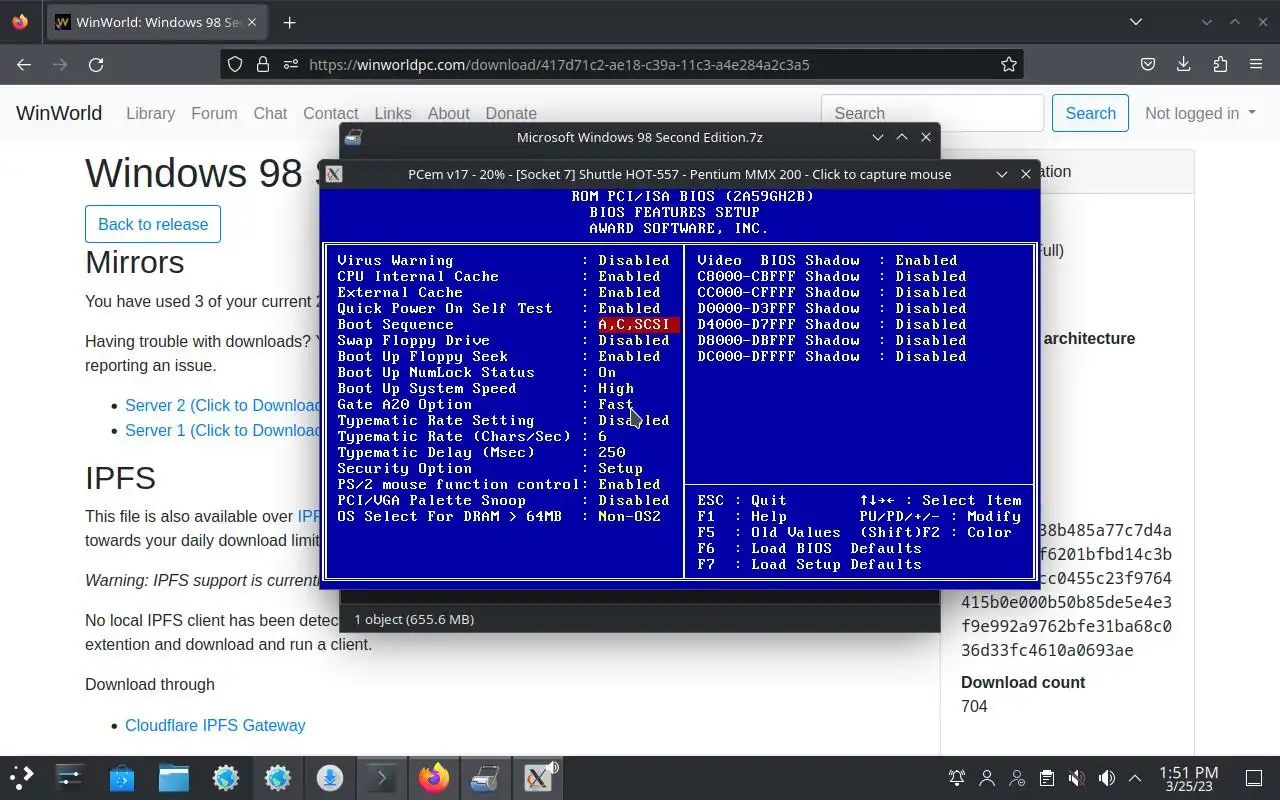Open audio volume tray icon
Viewport: 1280px width, 800px height.
click(1107, 778)
